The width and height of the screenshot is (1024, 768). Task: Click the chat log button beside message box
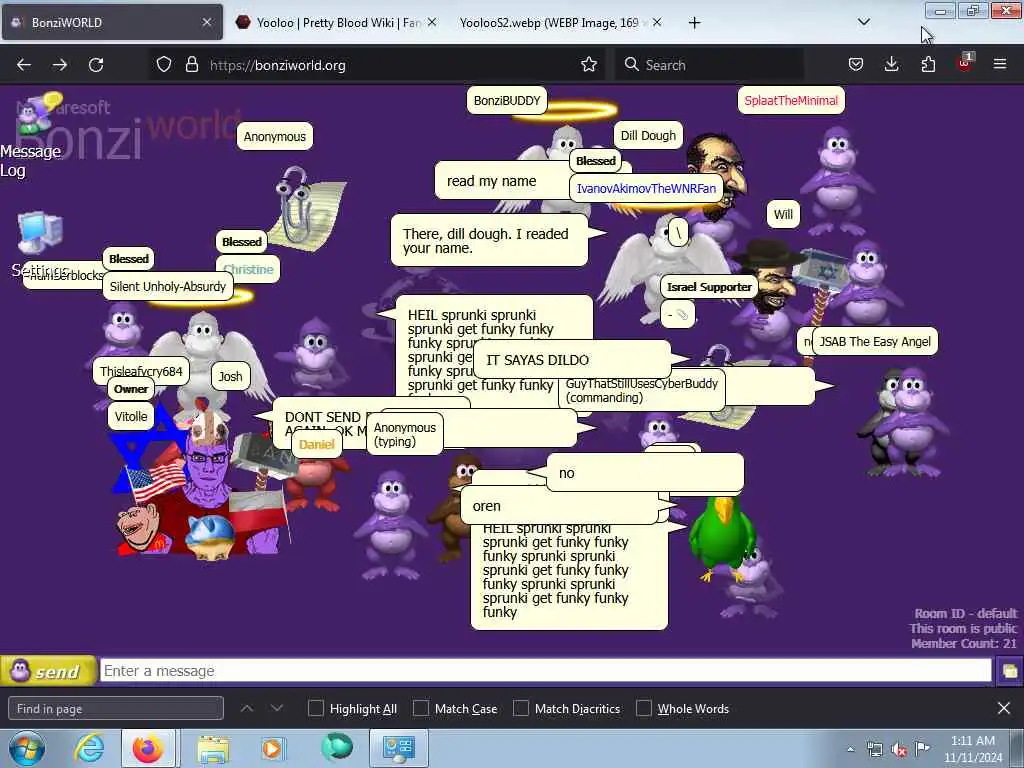point(1009,671)
